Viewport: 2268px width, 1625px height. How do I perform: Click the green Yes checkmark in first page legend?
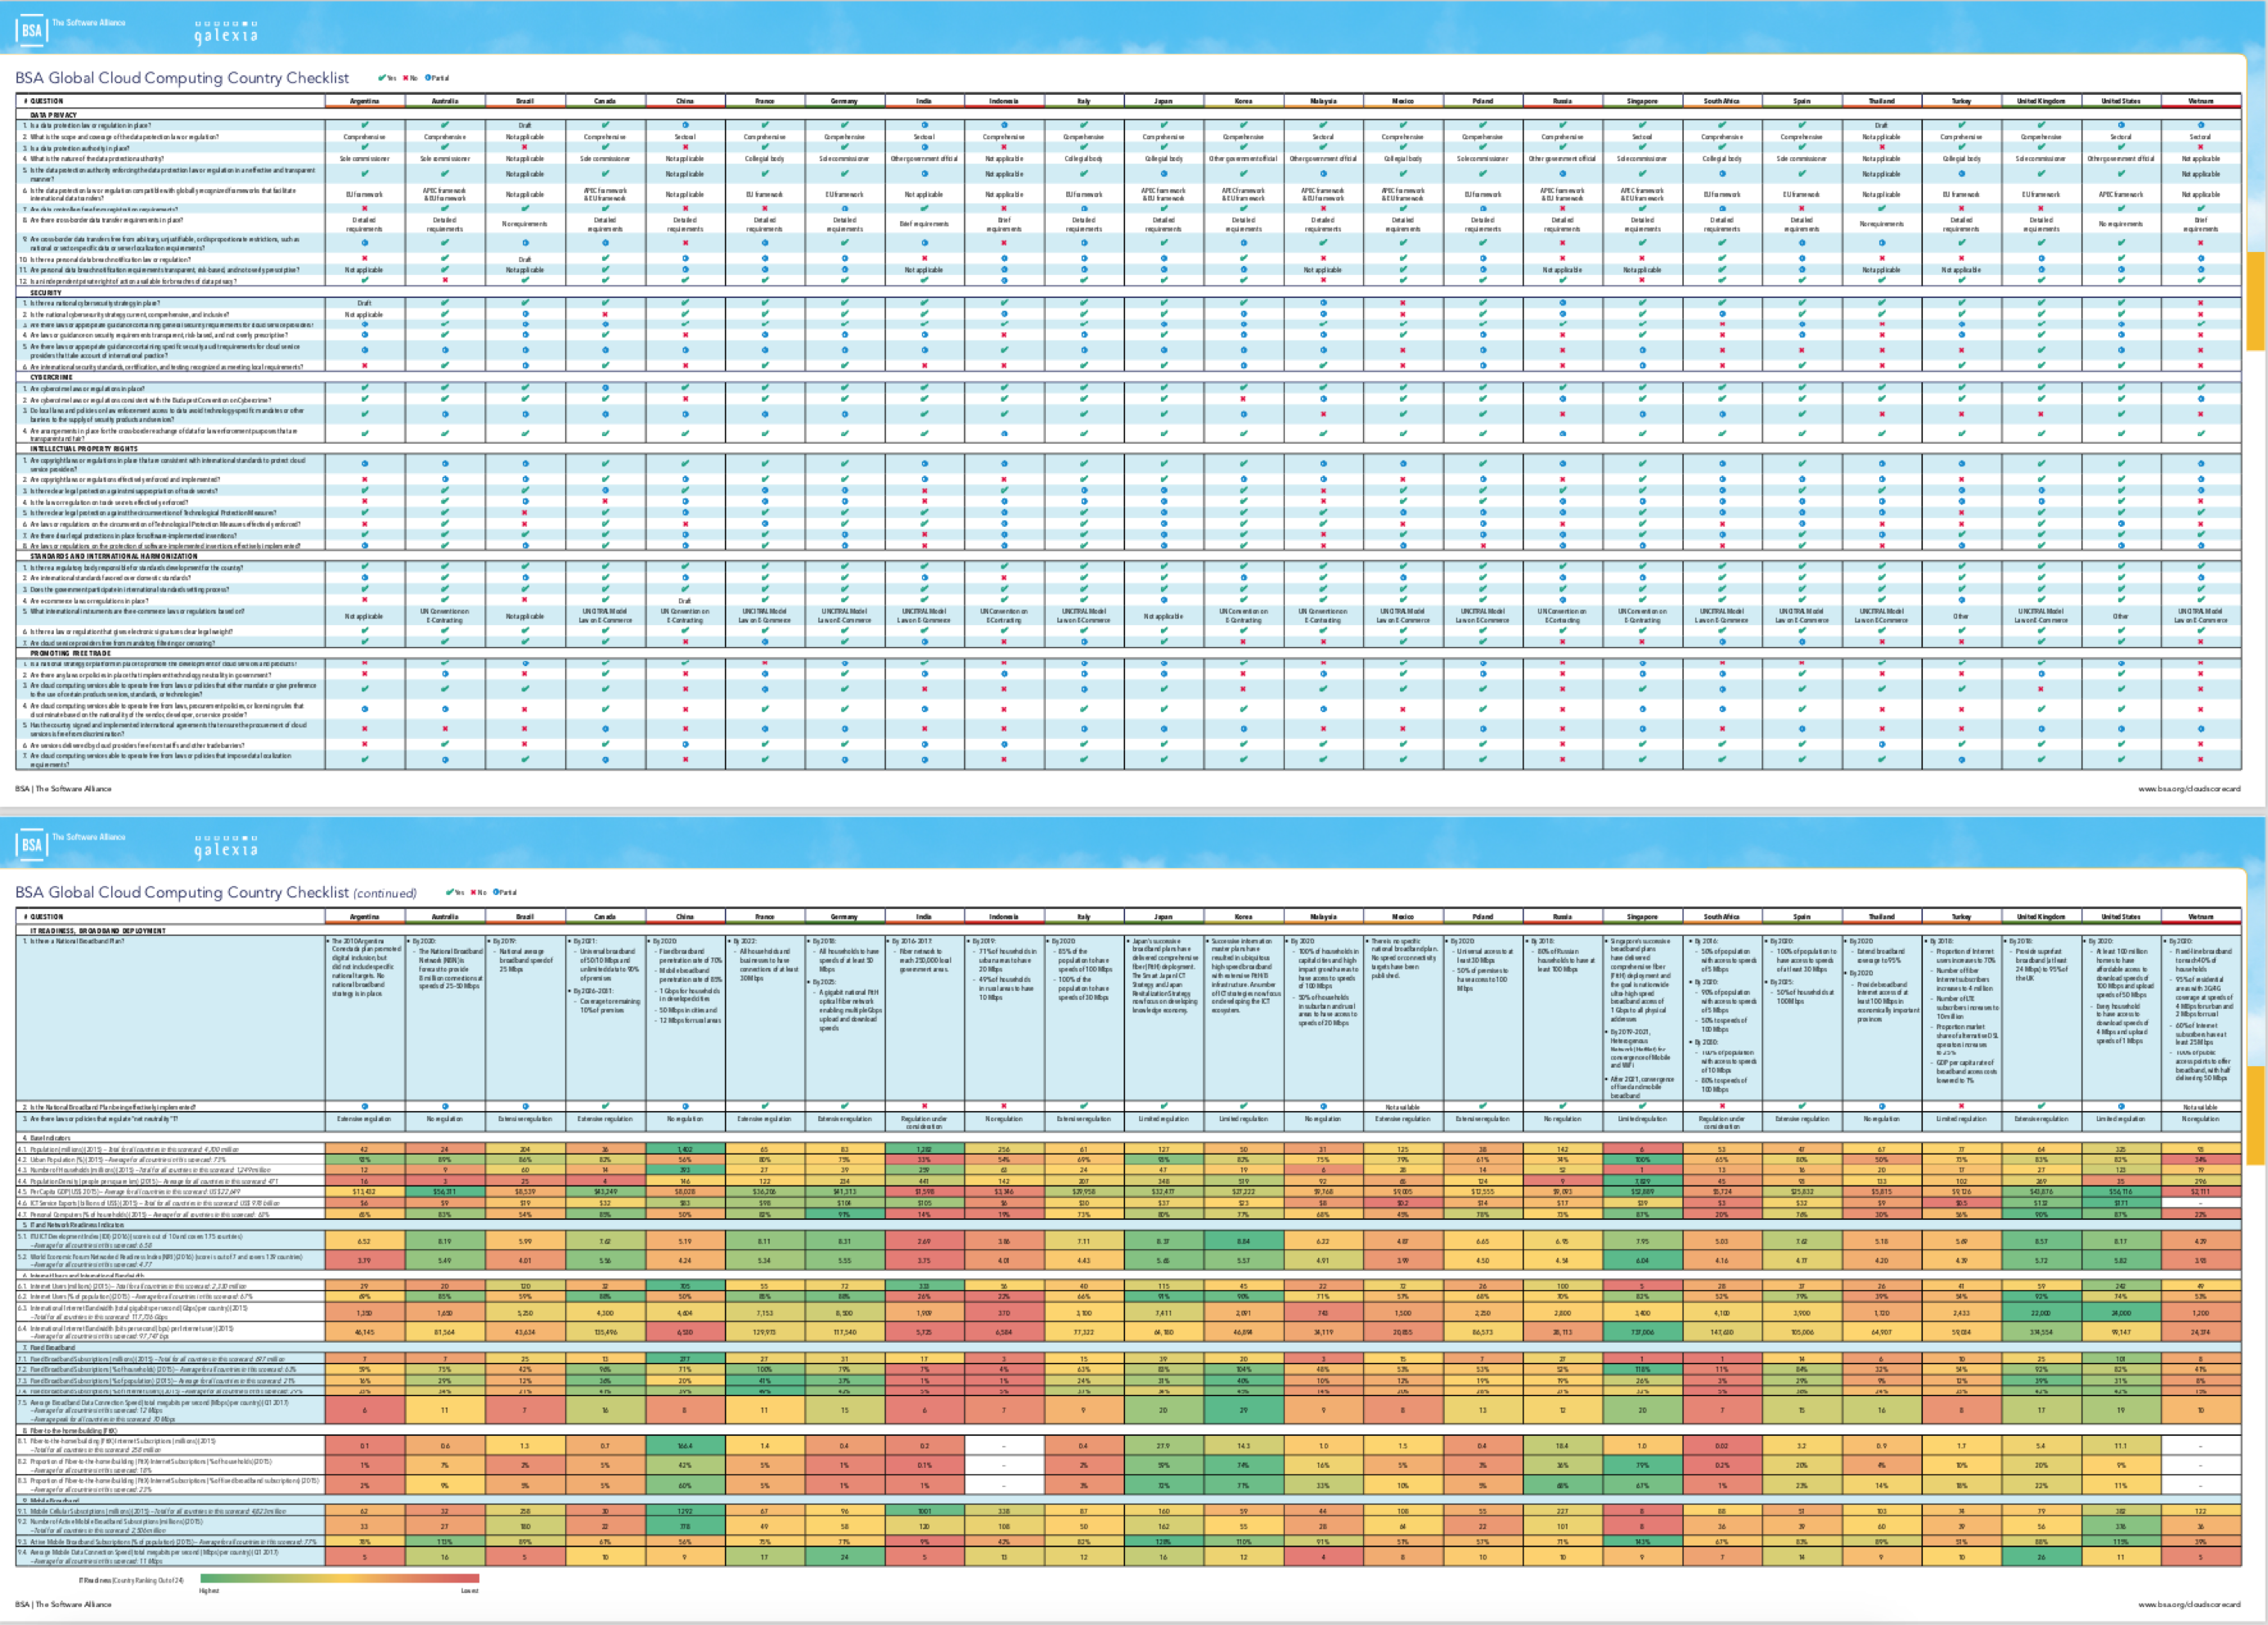tap(381, 78)
